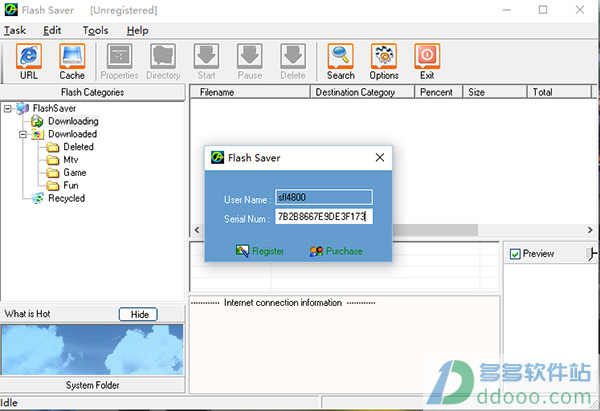Select the FlashSaver root node
Viewport: 600px width, 411px height.
tap(54, 108)
